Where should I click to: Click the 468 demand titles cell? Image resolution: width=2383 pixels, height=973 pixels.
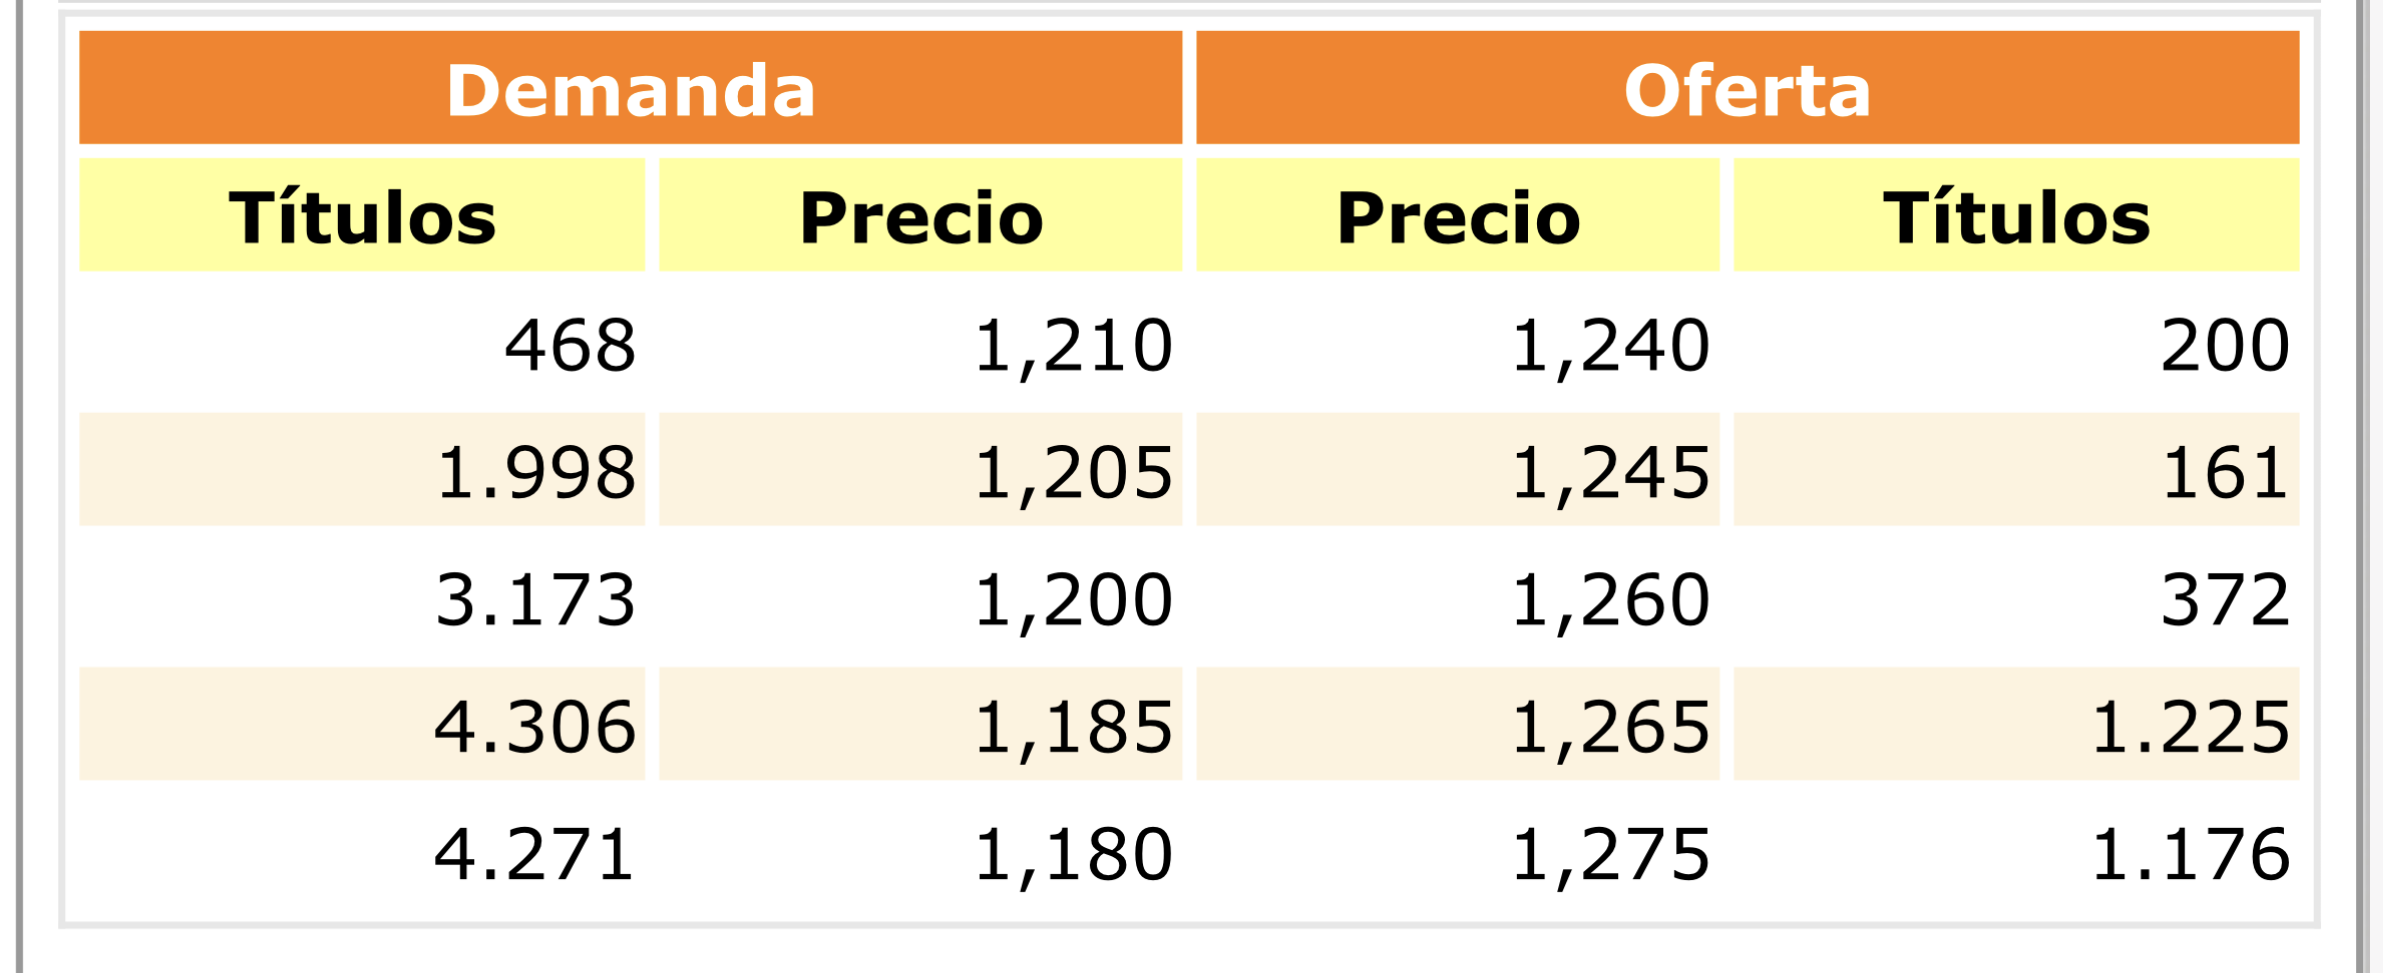point(362,342)
